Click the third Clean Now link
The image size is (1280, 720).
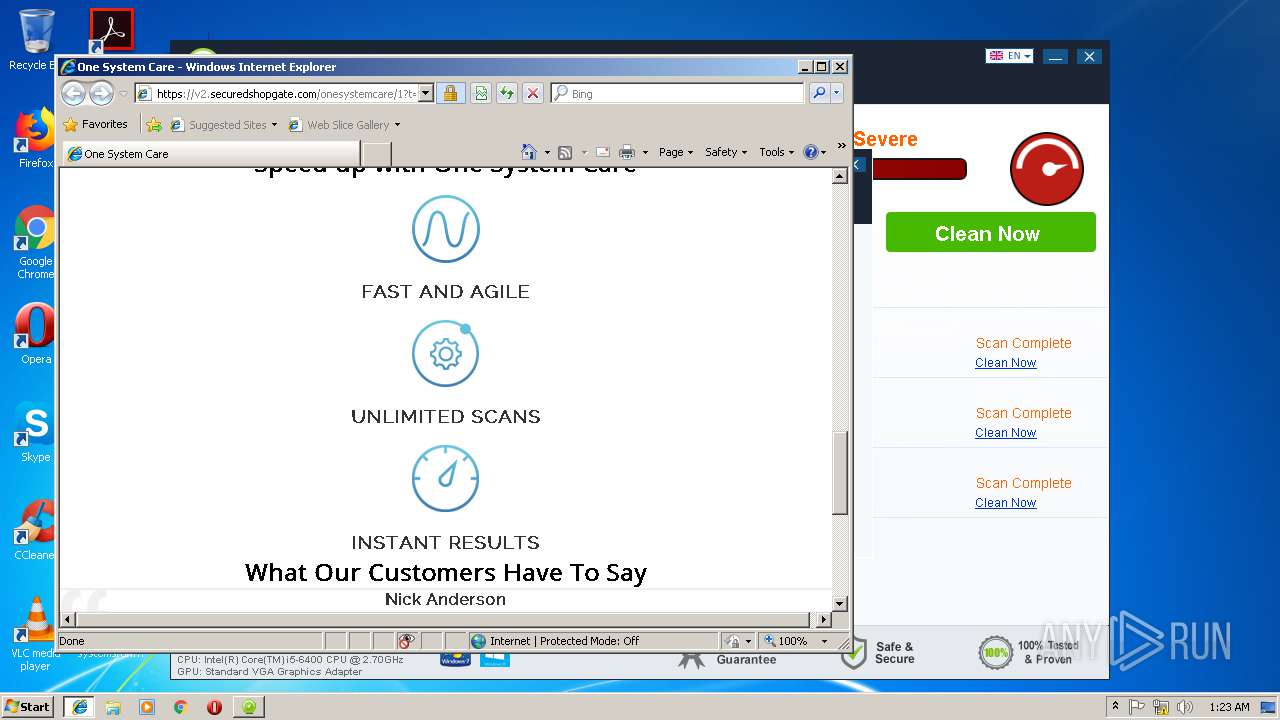point(1005,503)
